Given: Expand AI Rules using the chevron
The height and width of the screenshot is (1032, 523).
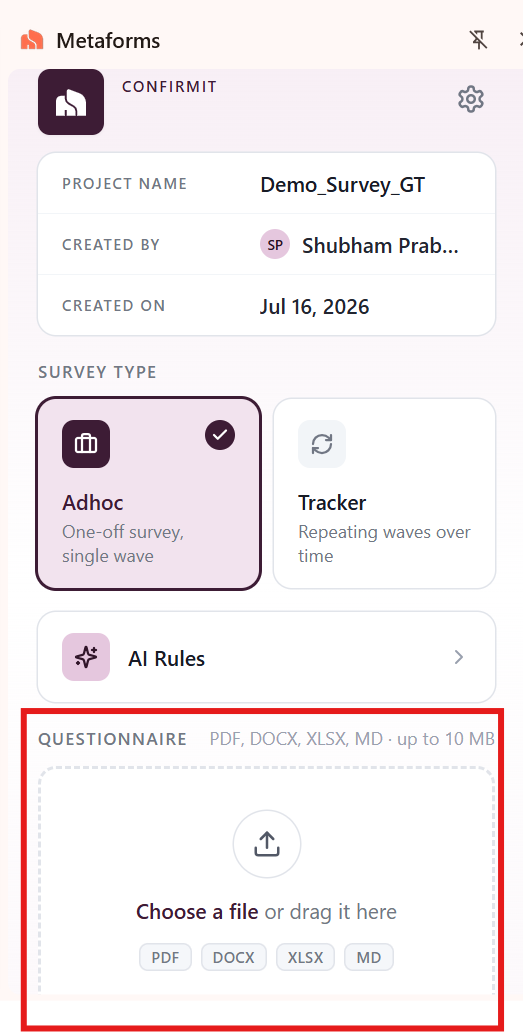Looking at the screenshot, I should point(459,657).
